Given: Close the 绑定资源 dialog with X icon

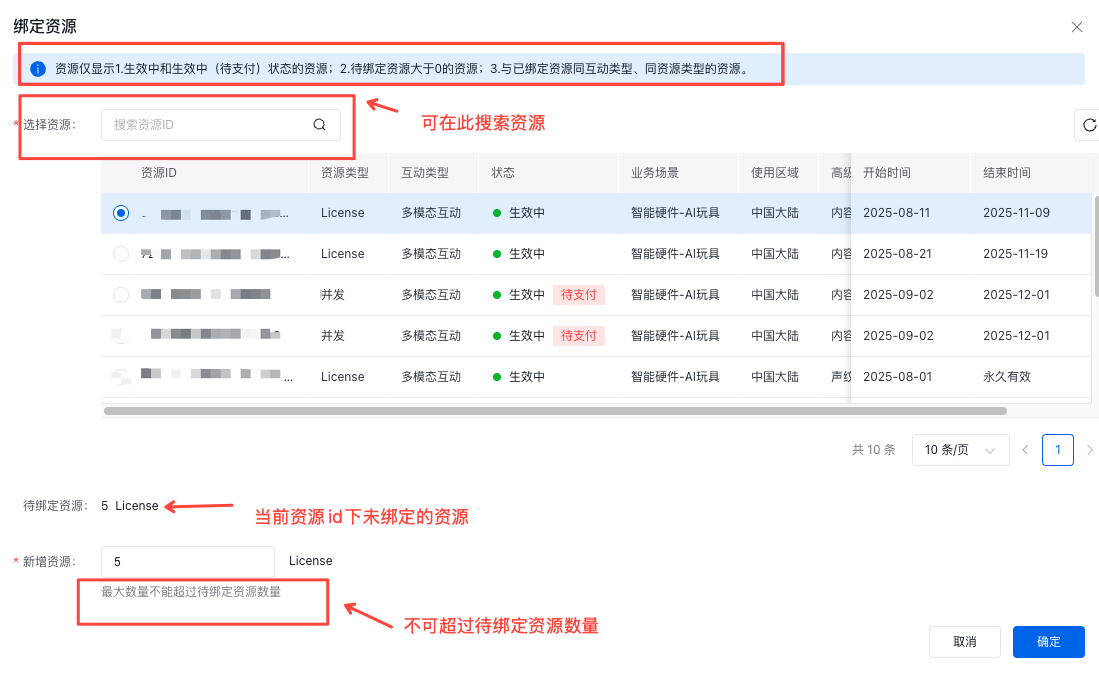Looking at the screenshot, I should coord(1076,27).
